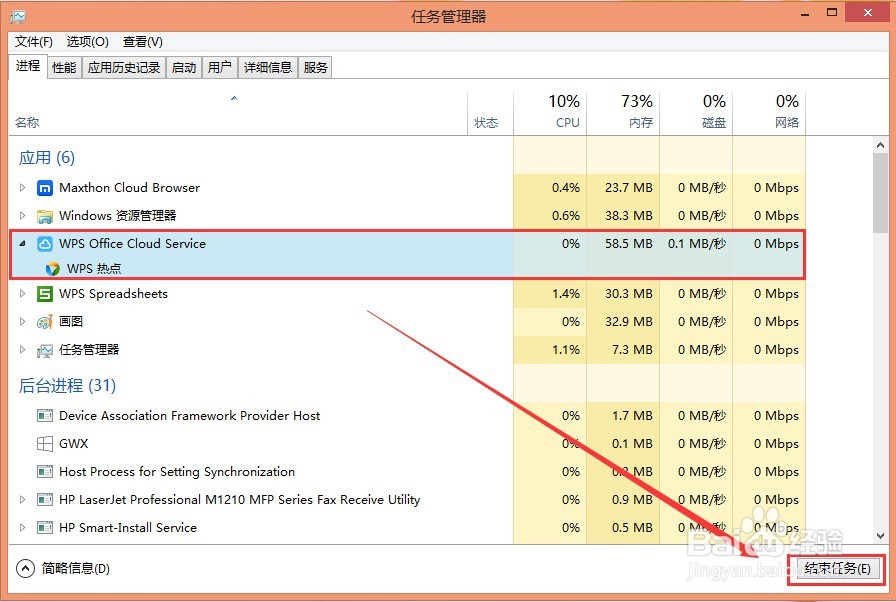The image size is (896, 602).
Task: Collapse the WPS Office Cloud Service row
Action: (22, 243)
